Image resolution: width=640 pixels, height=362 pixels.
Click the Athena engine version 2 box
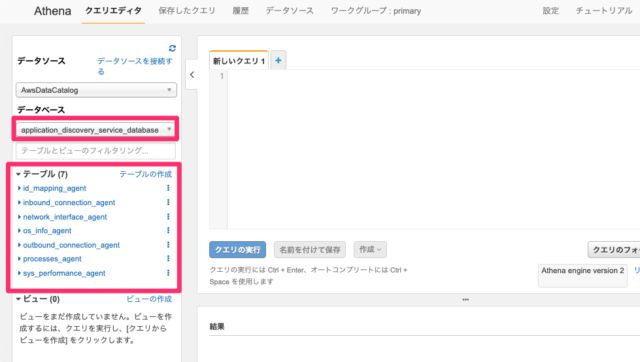(582, 275)
